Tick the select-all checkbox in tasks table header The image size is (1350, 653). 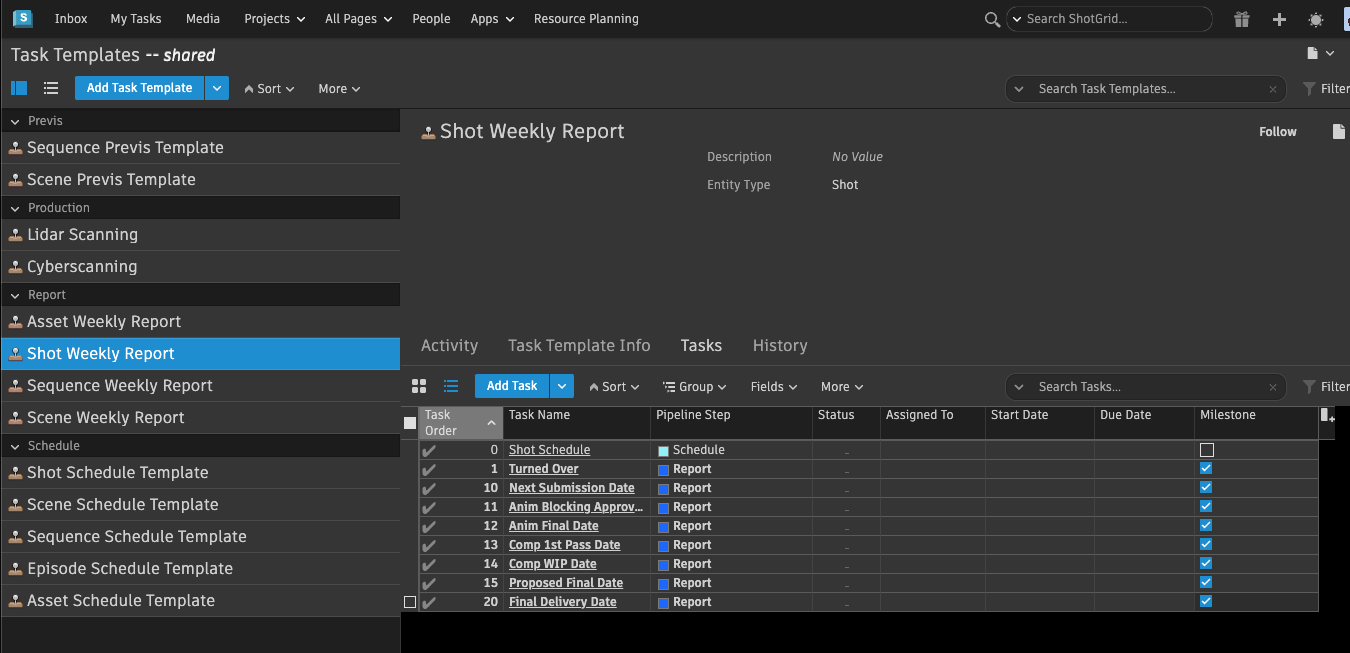409,423
